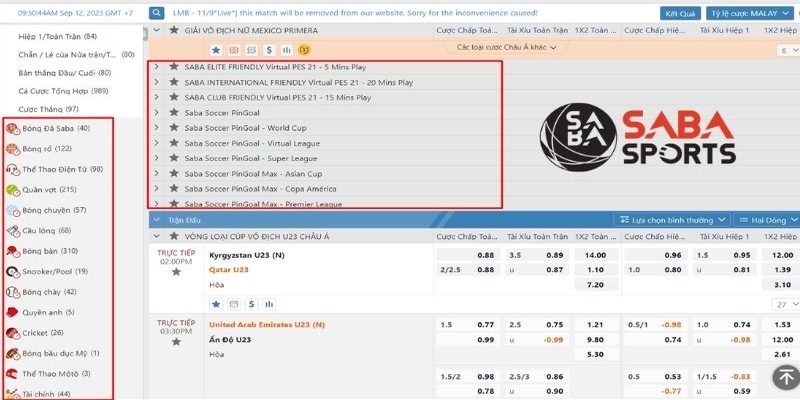Favorite the Mexico Primera league star

click(174, 30)
